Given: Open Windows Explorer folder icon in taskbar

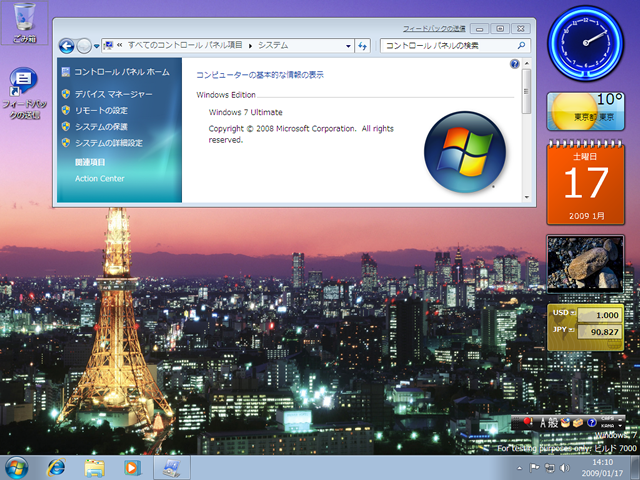Looking at the screenshot, I should click(95, 467).
